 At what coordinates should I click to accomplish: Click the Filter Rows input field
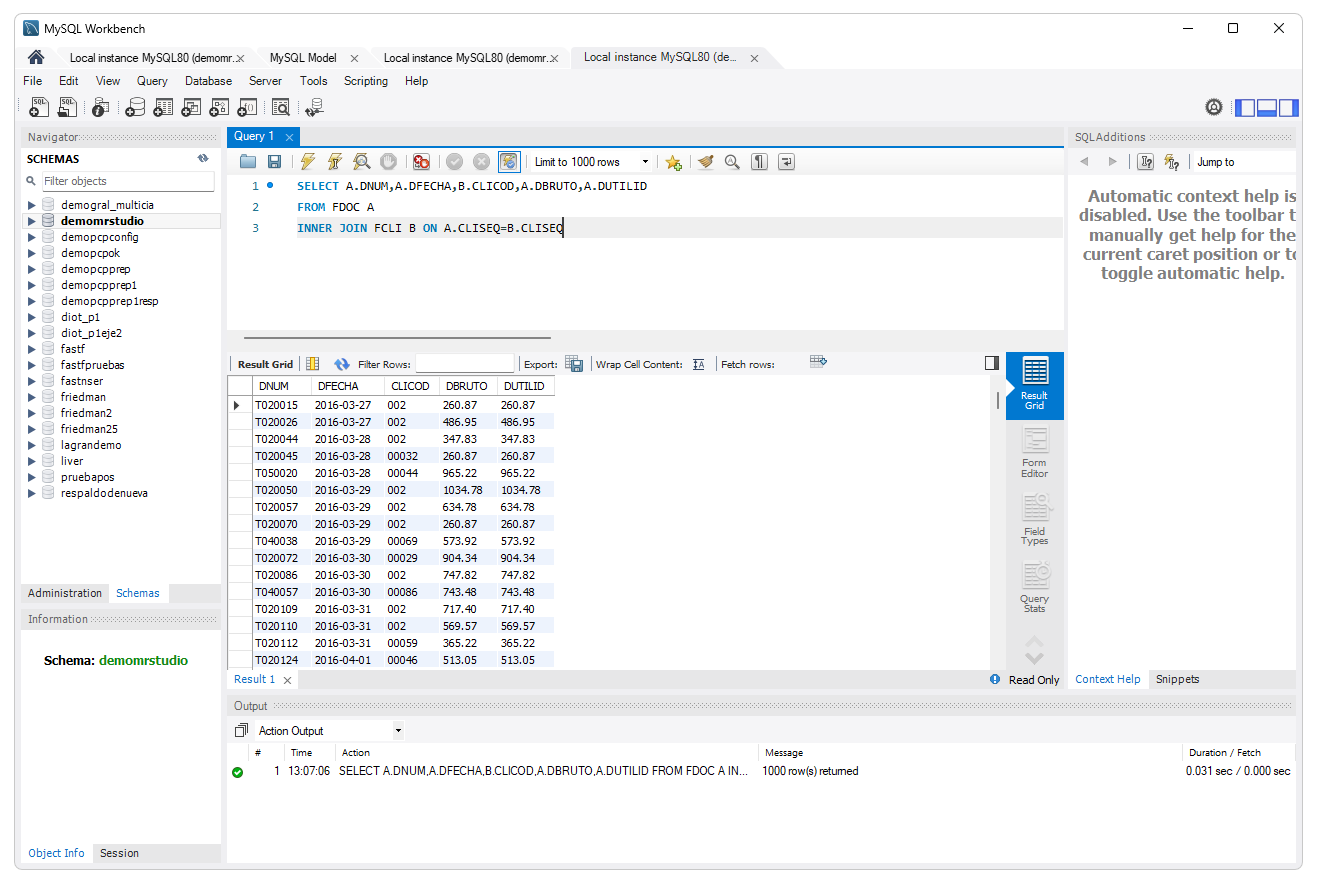tap(464, 364)
